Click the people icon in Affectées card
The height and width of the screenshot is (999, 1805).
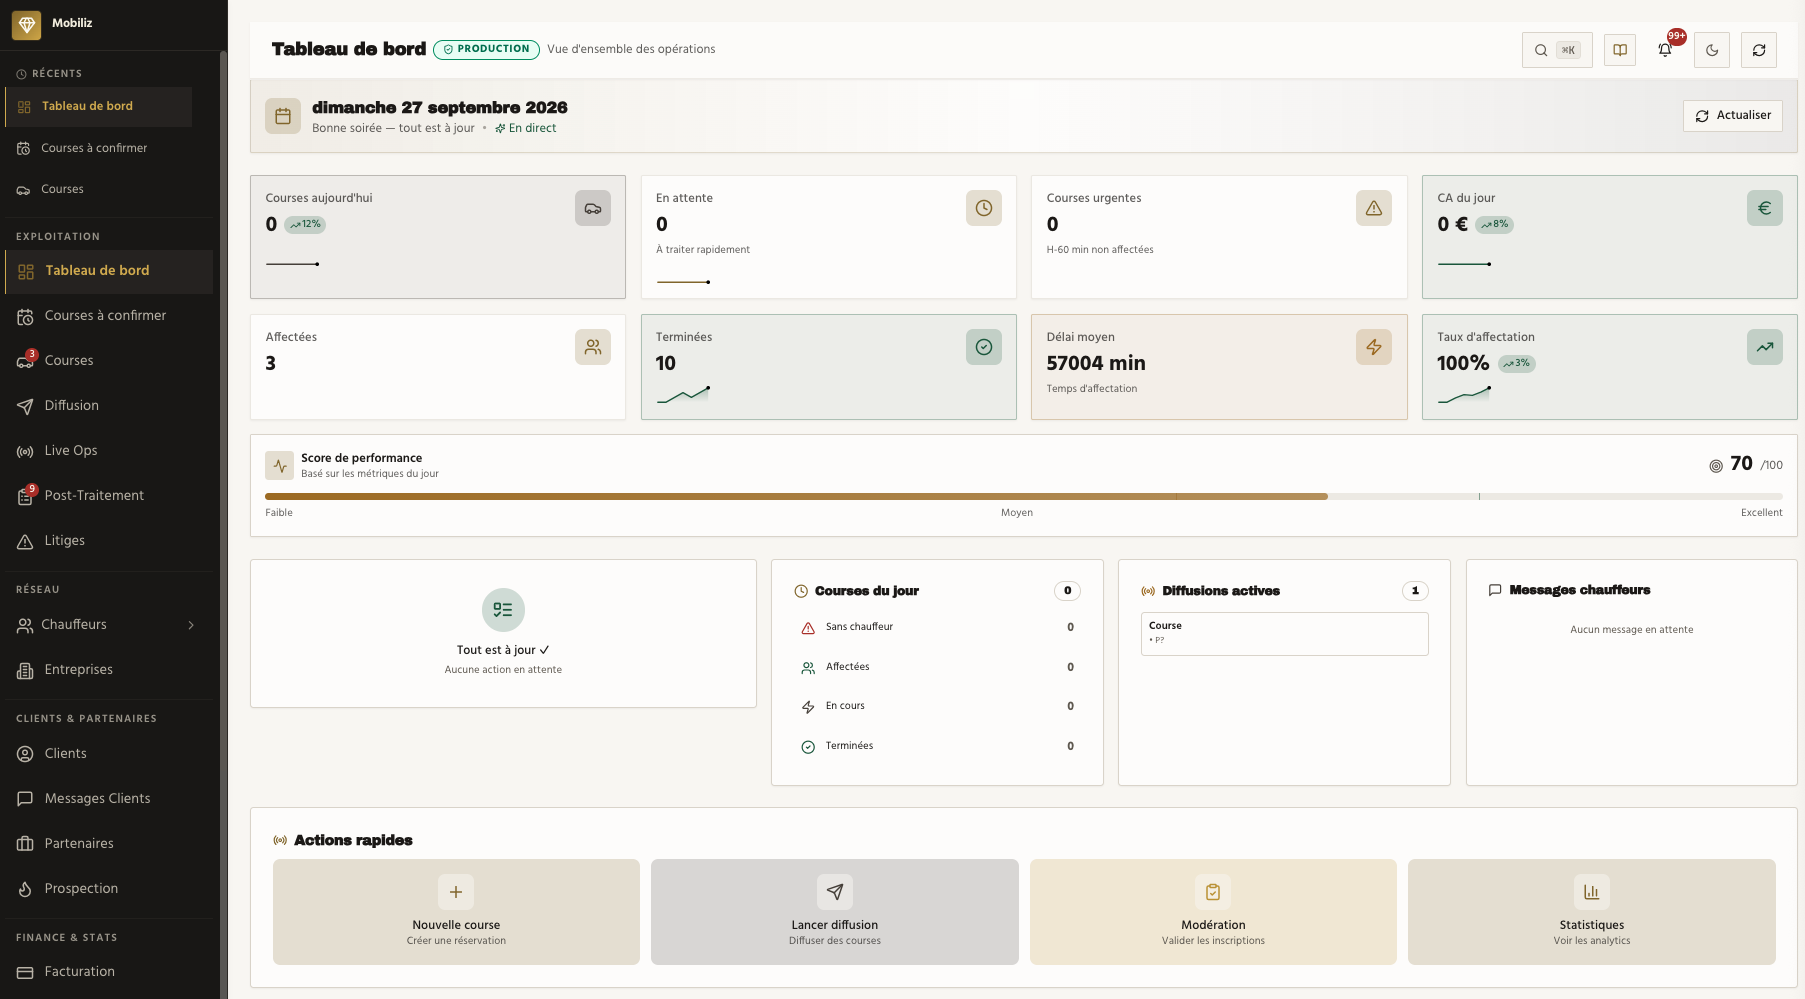click(593, 347)
